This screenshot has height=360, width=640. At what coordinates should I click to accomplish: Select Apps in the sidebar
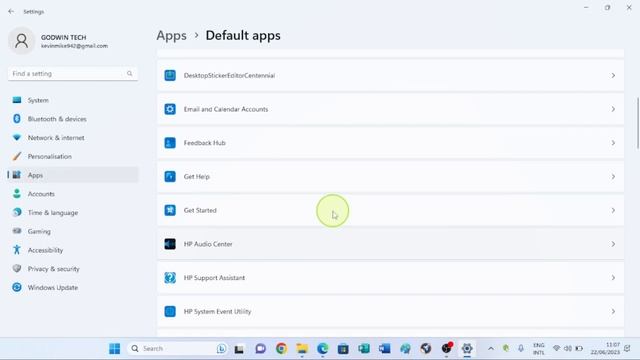[x=73, y=175]
